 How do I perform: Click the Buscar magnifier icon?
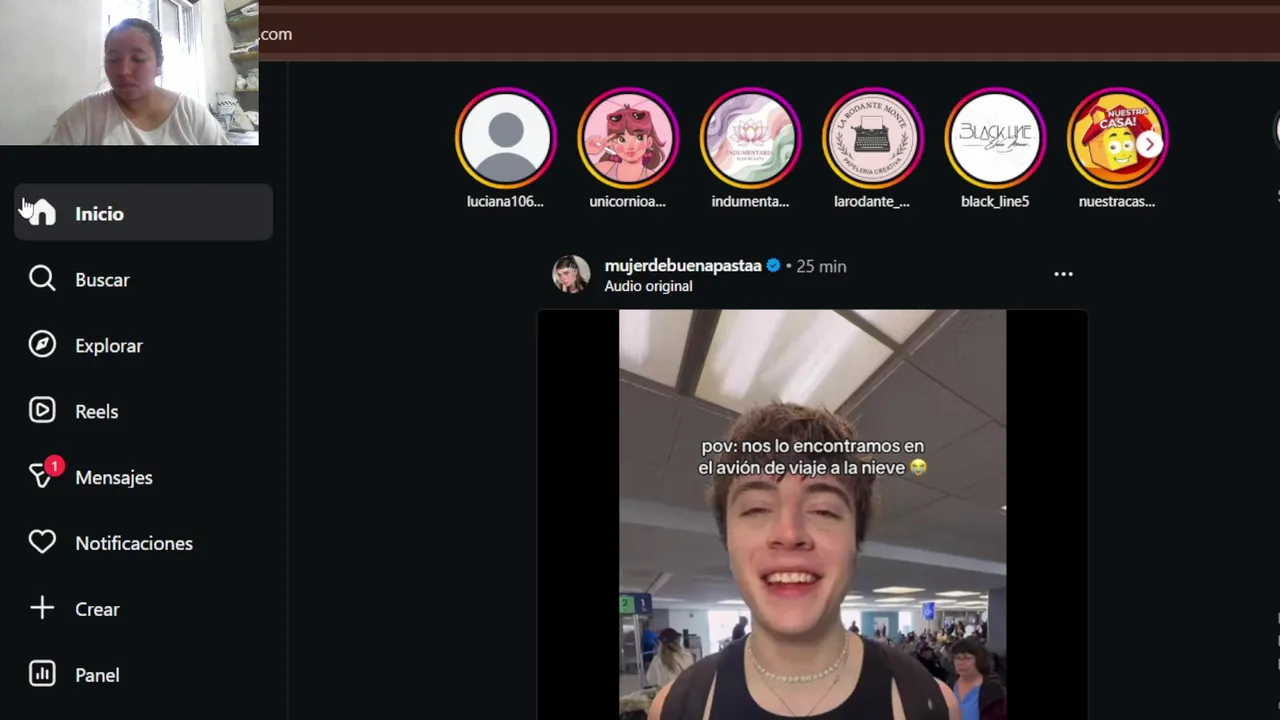pos(42,279)
